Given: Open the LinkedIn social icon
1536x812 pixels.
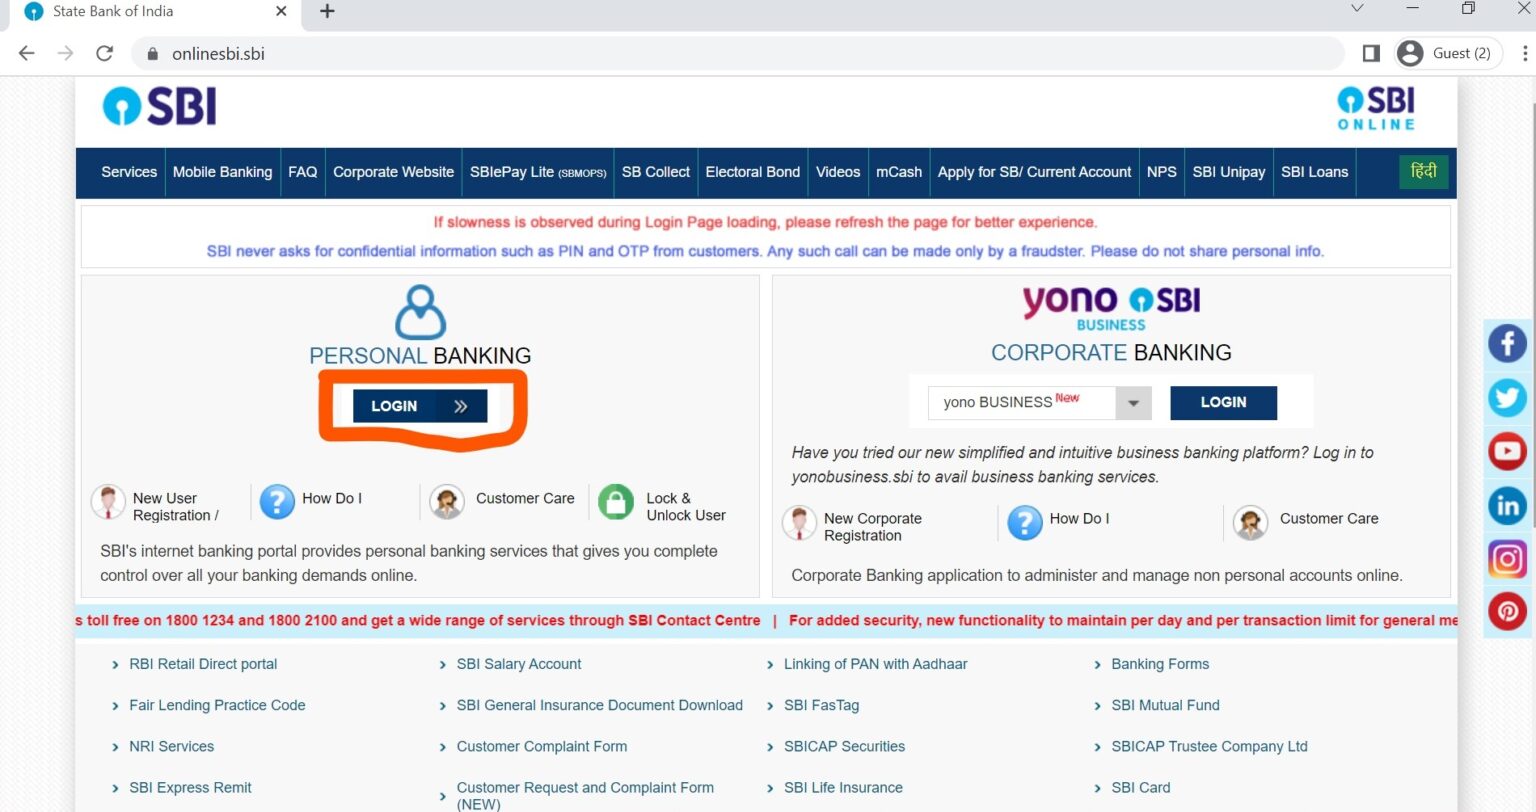Looking at the screenshot, I should 1507,505.
